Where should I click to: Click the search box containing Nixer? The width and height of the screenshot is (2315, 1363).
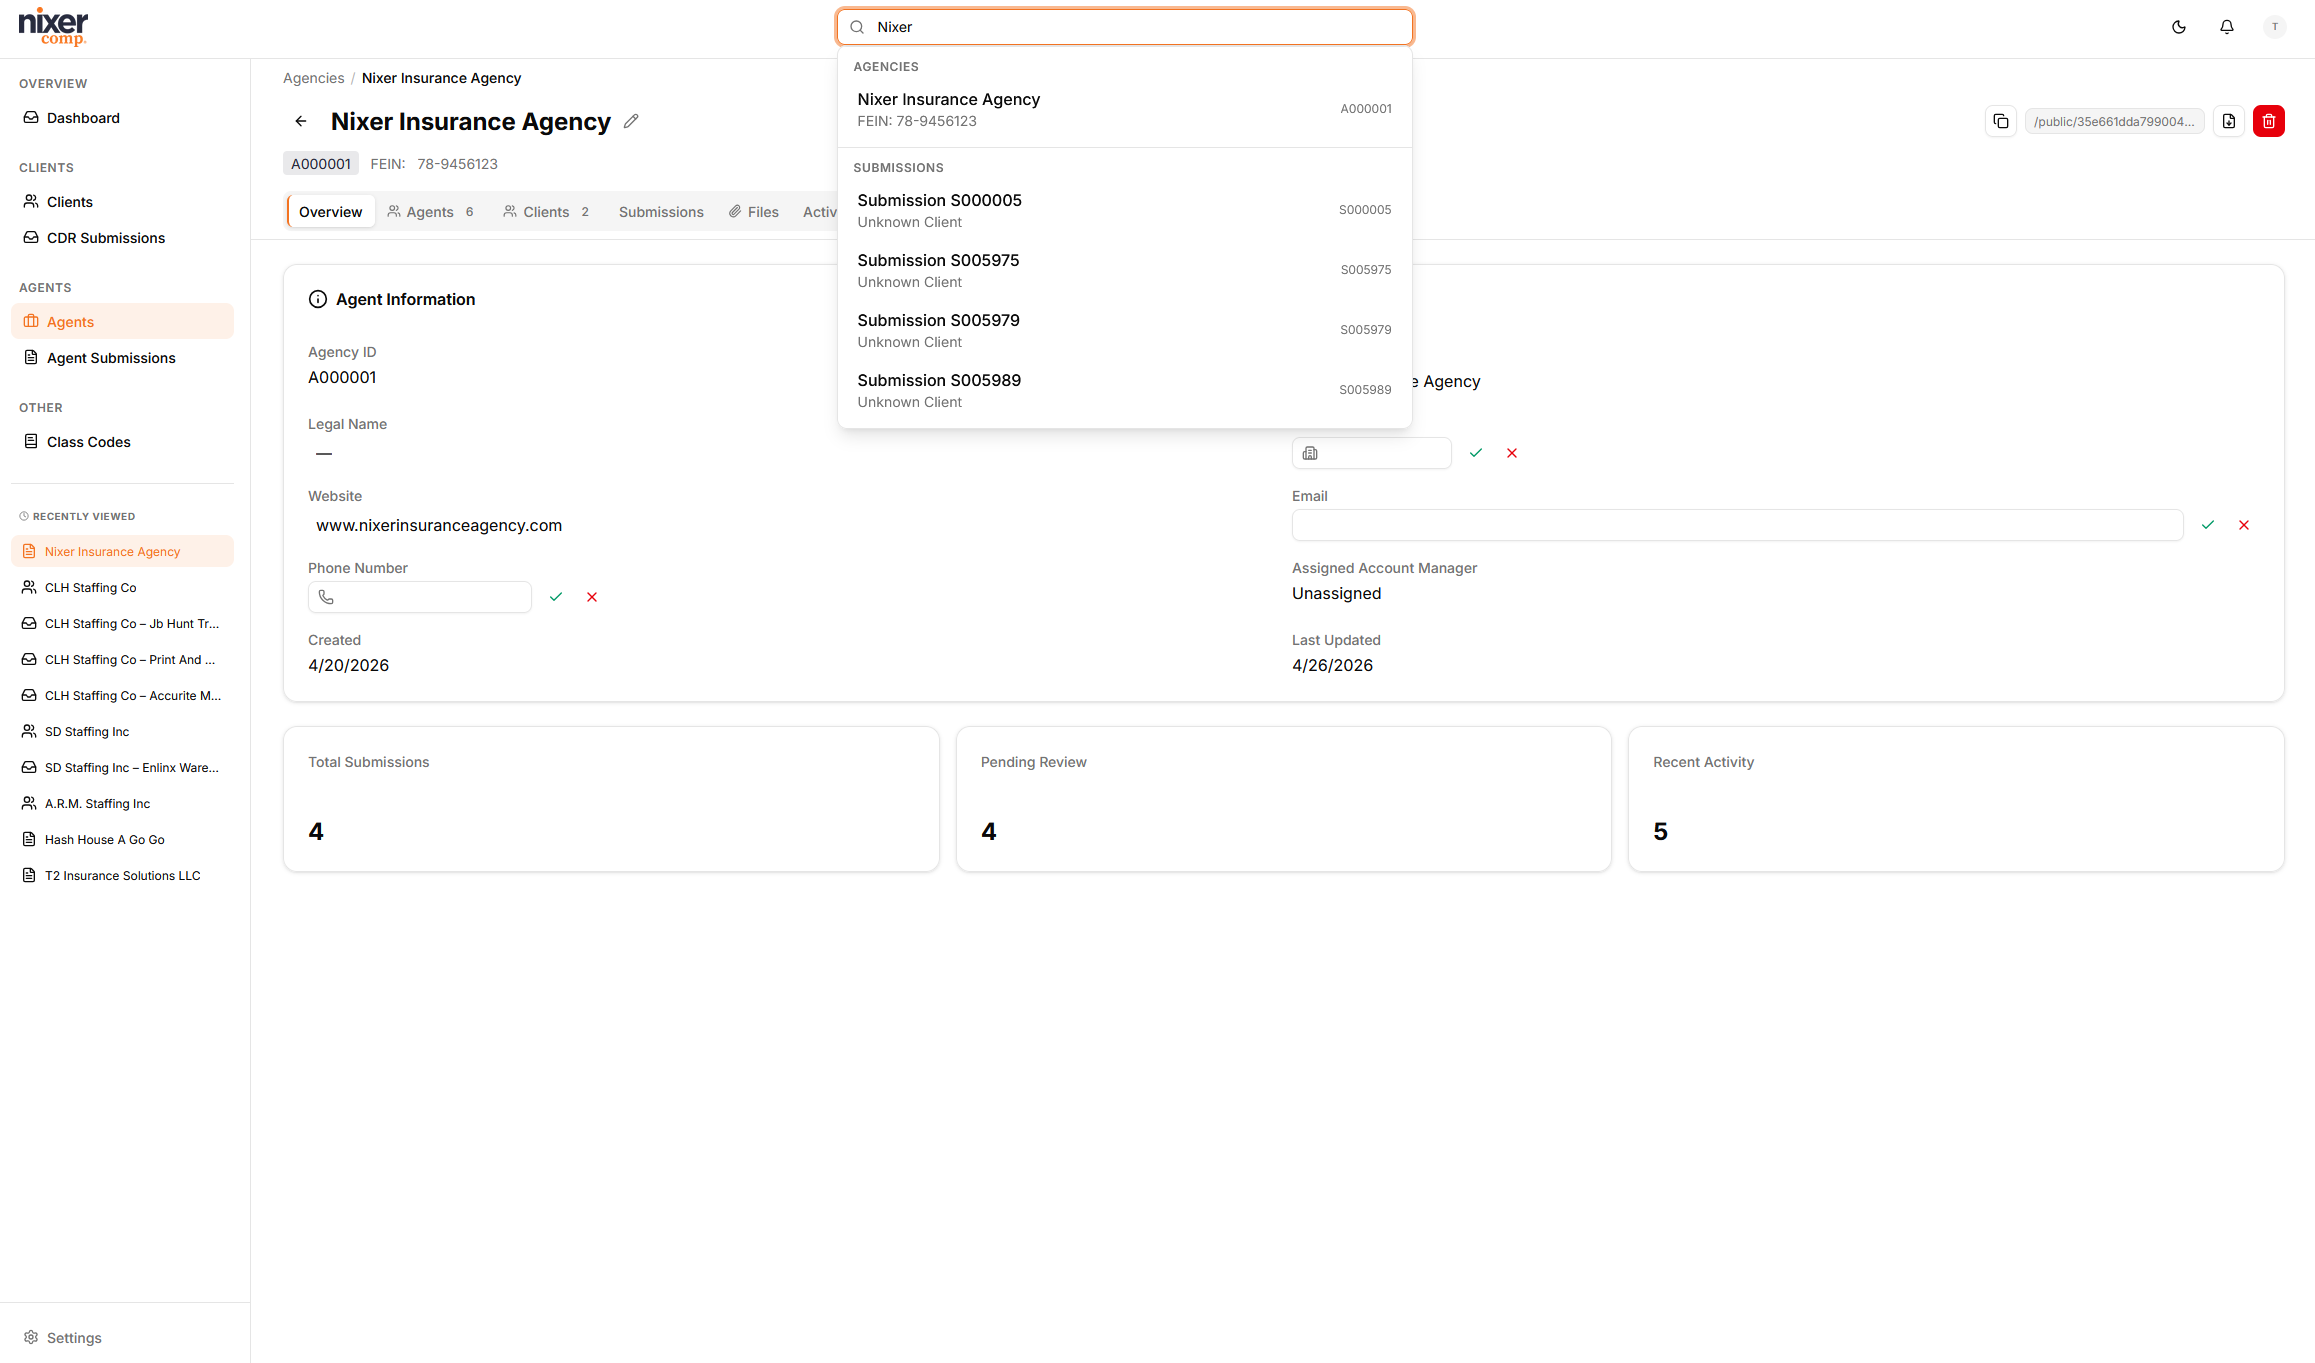click(x=1125, y=27)
